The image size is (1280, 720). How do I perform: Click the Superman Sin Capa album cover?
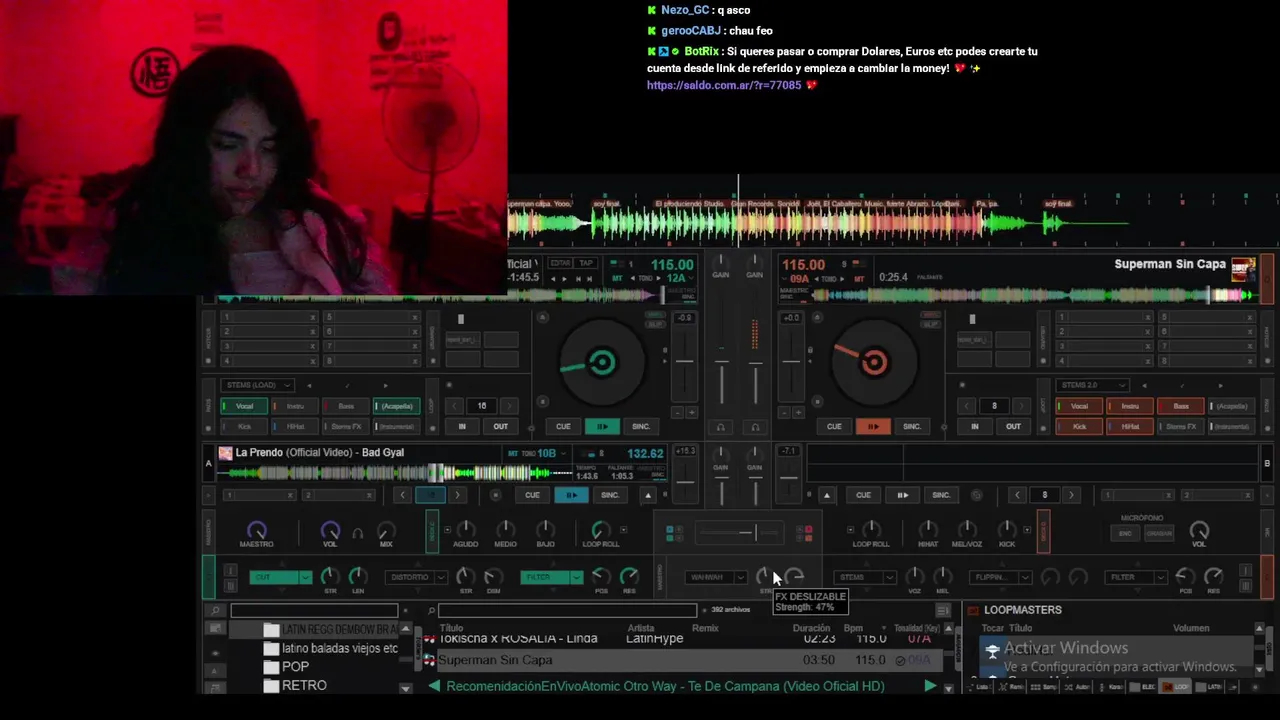pyautogui.click(x=1243, y=269)
